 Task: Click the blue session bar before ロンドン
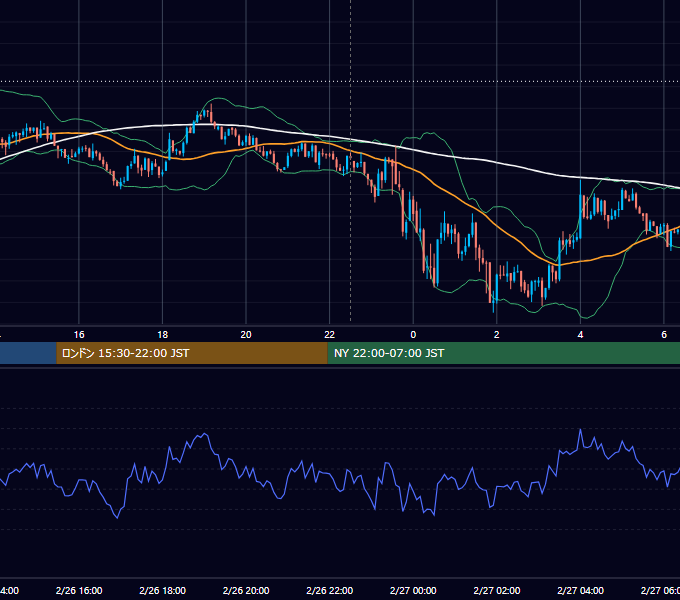(28, 353)
